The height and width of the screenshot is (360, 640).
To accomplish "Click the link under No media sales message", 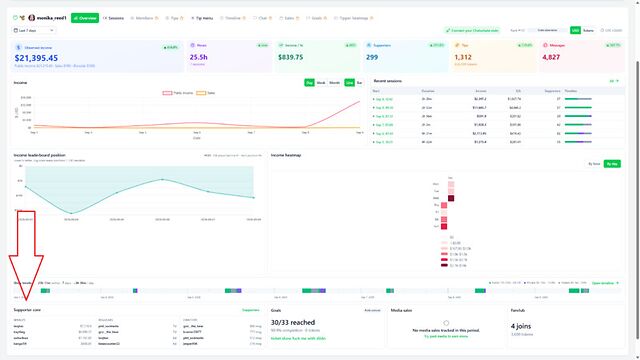I will [446, 336].
